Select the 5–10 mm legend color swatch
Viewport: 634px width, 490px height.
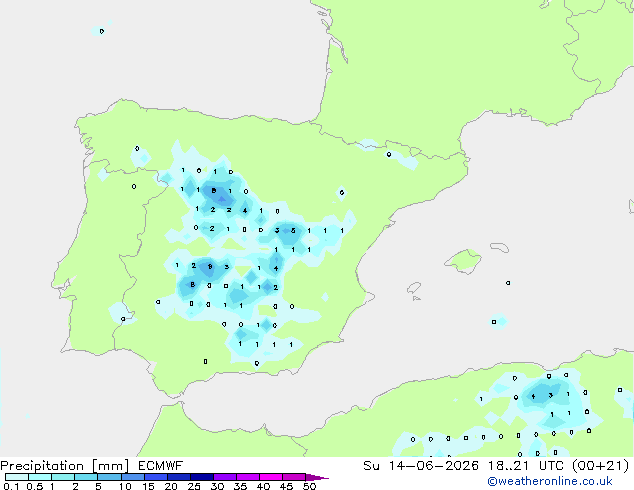(x=109, y=477)
